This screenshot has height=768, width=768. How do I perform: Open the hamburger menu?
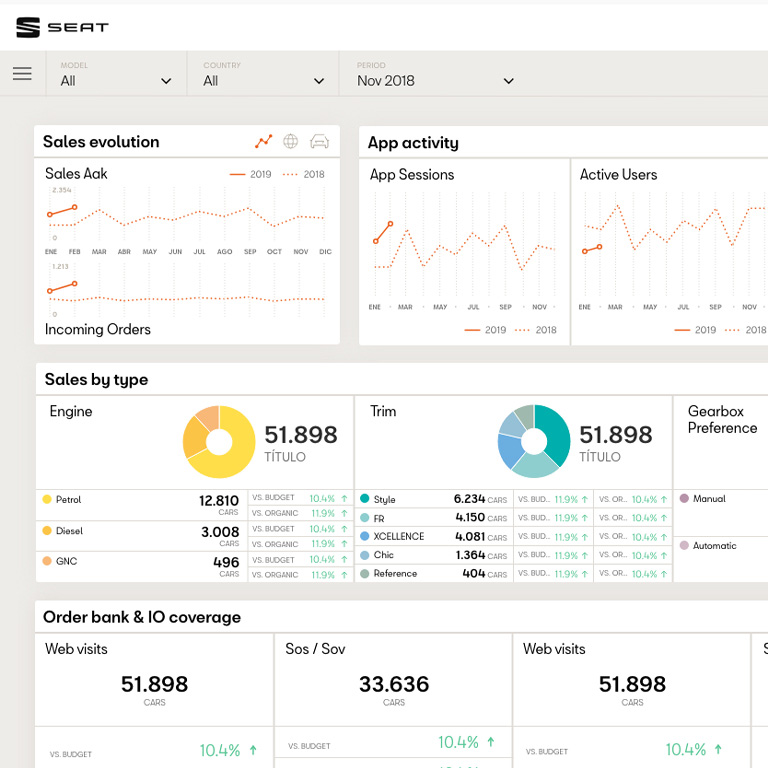click(x=22, y=74)
